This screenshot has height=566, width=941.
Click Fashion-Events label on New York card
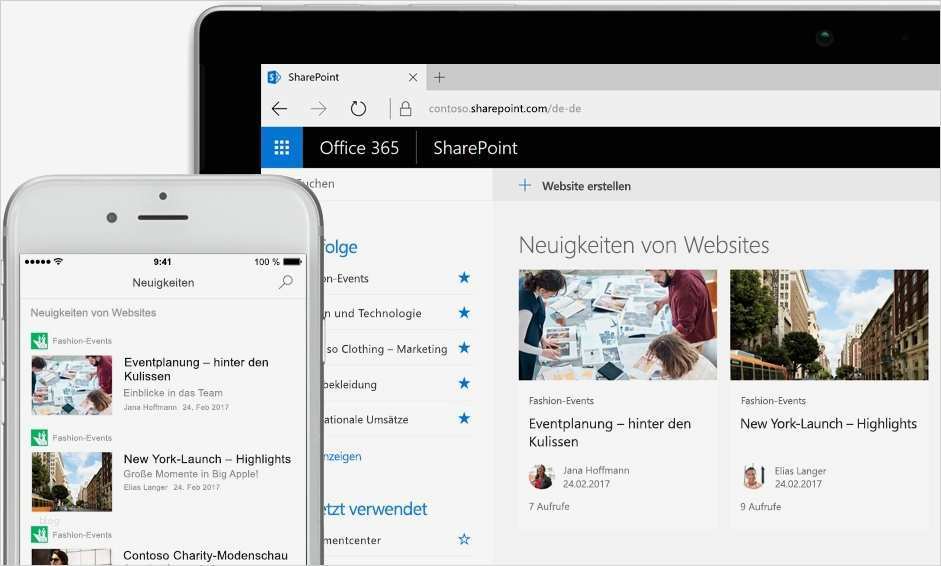point(773,400)
